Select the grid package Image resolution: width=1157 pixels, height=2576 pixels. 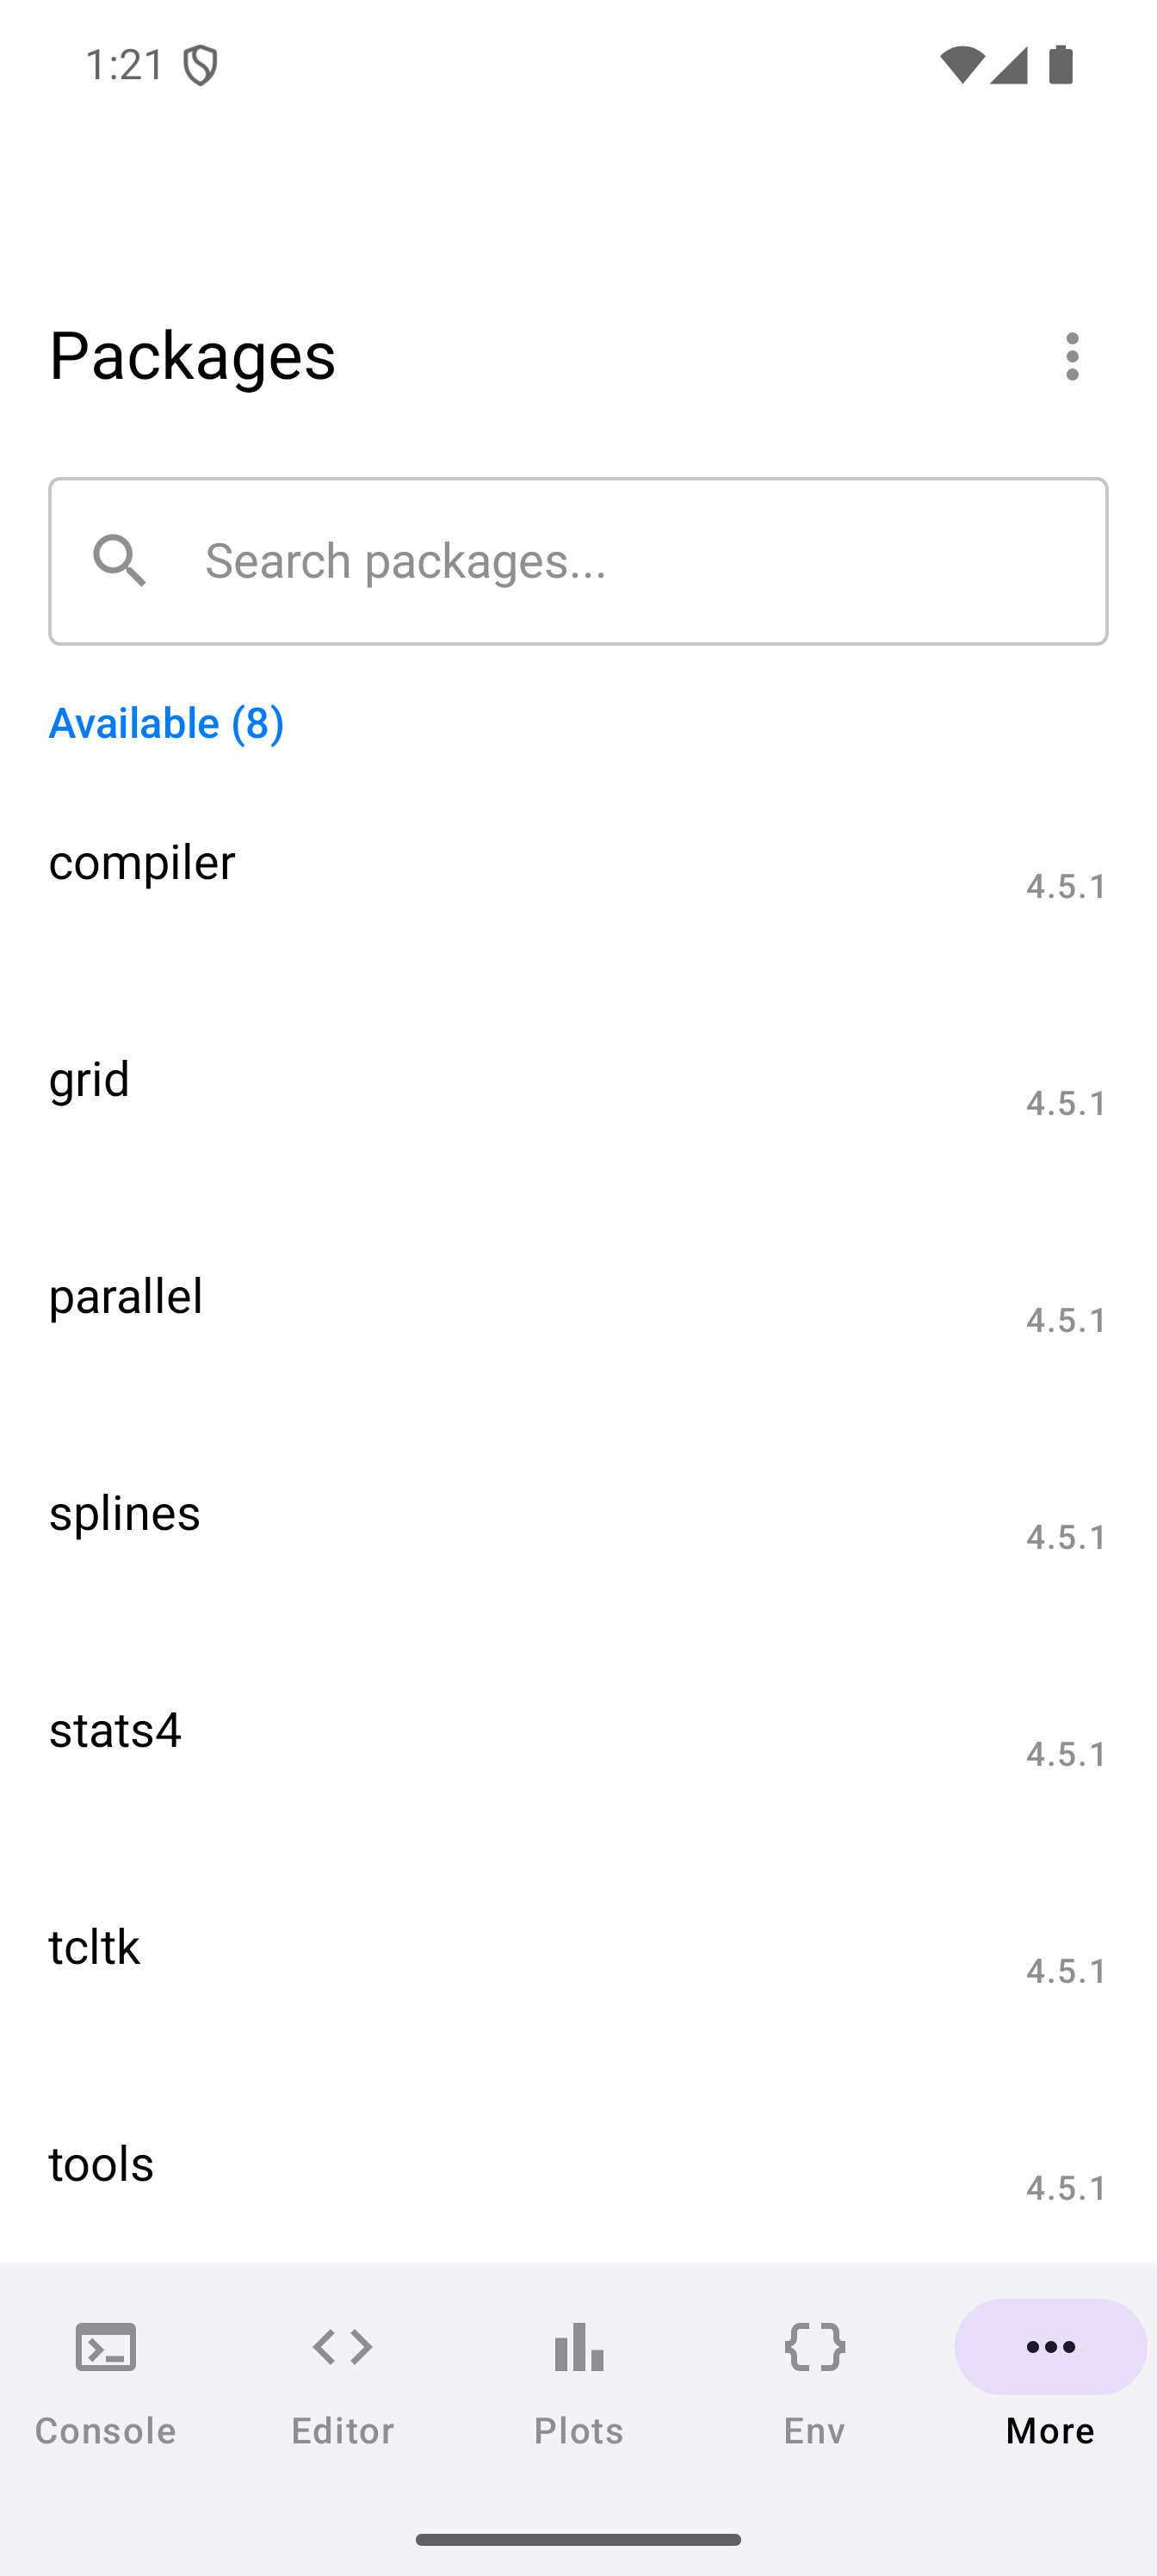pos(90,1079)
